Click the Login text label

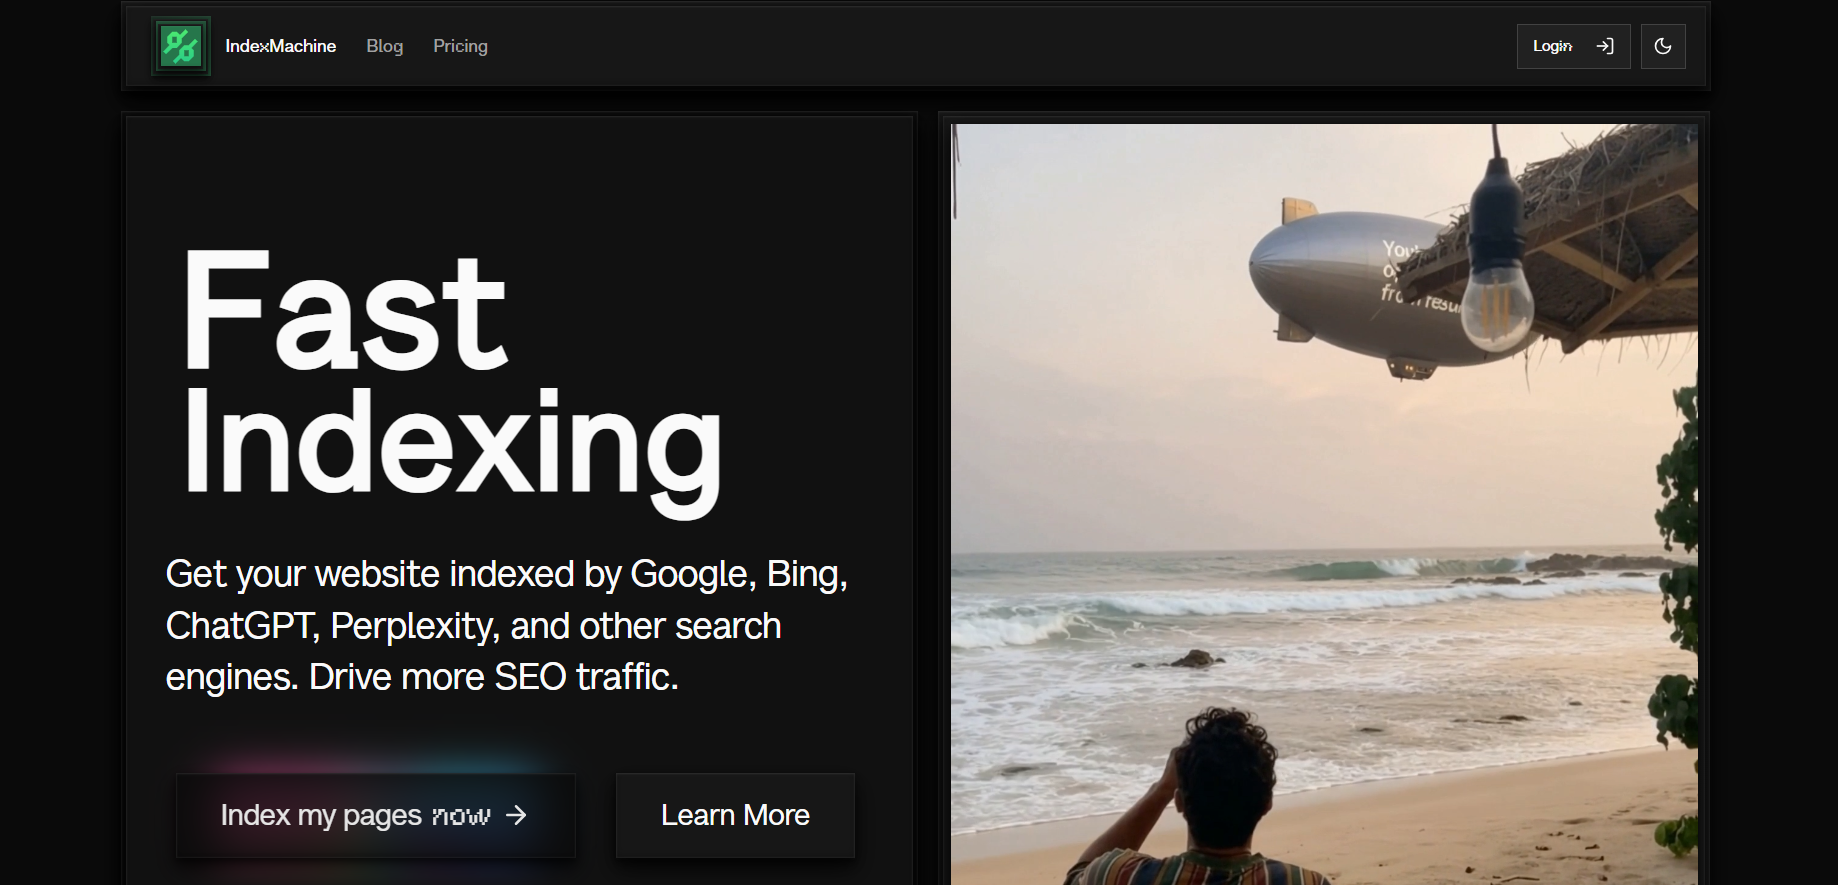click(x=1552, y=46)
